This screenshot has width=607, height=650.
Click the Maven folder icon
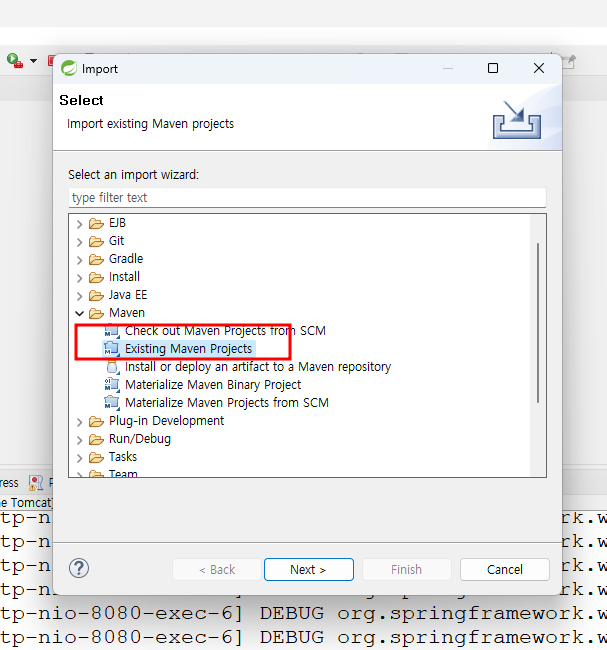tap(96, 313)
